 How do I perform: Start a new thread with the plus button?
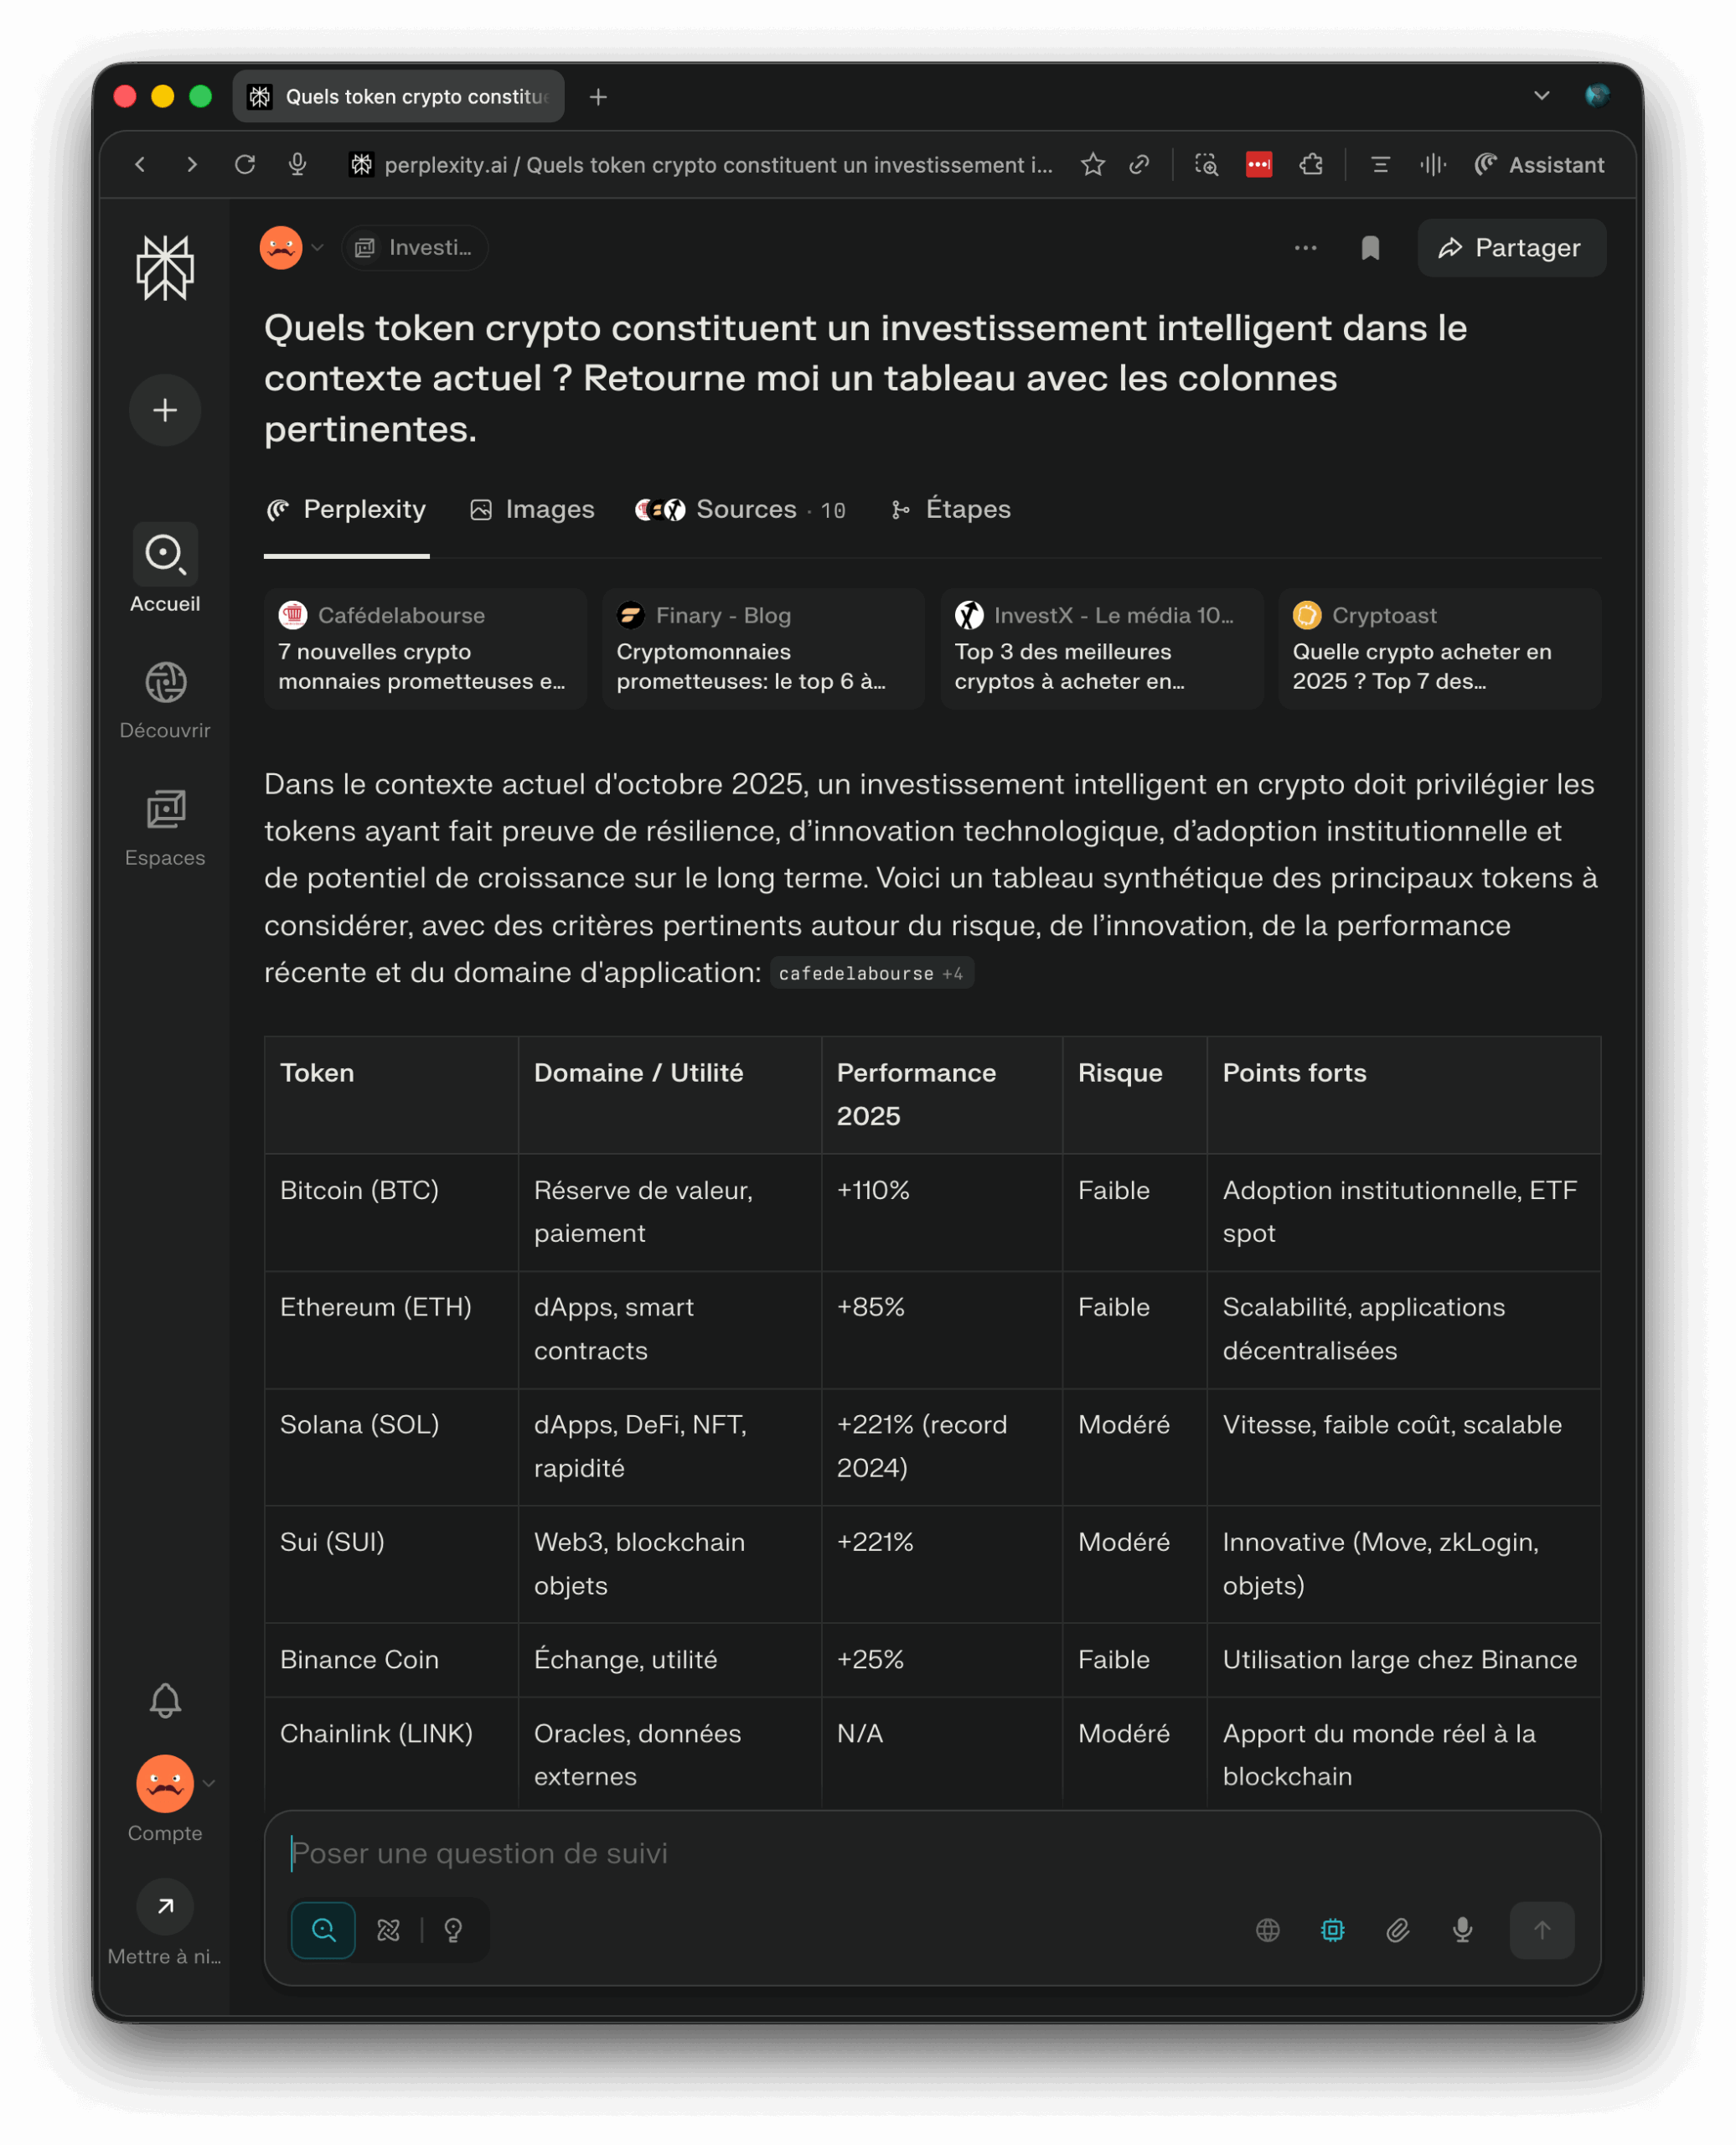pos(165,410)
